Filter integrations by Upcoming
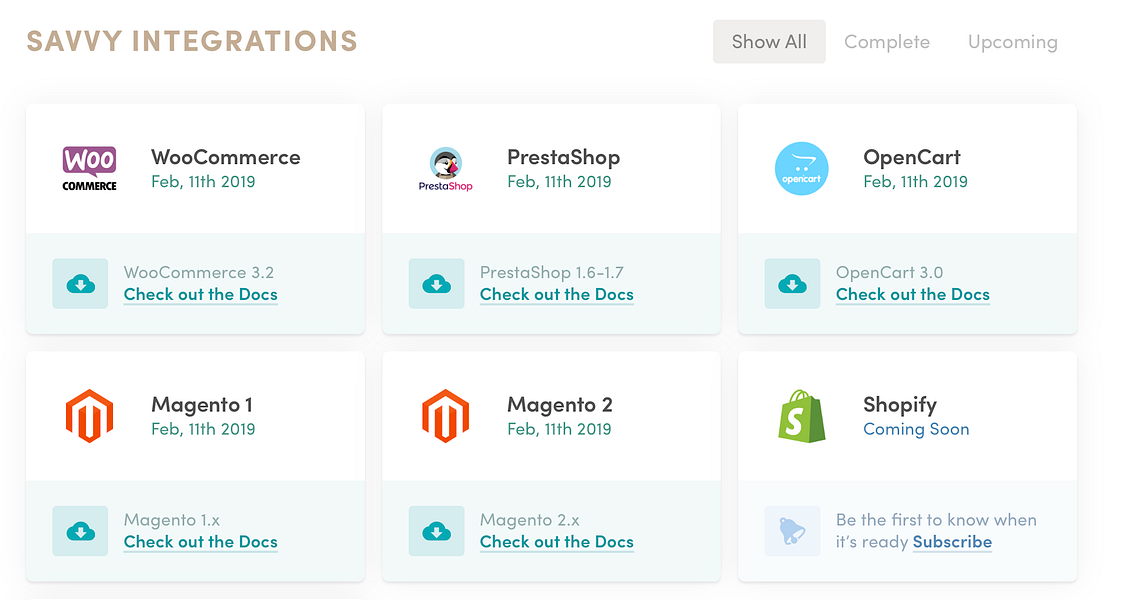Viewport: 1136px width, 600px height. tap(1012, 42)
